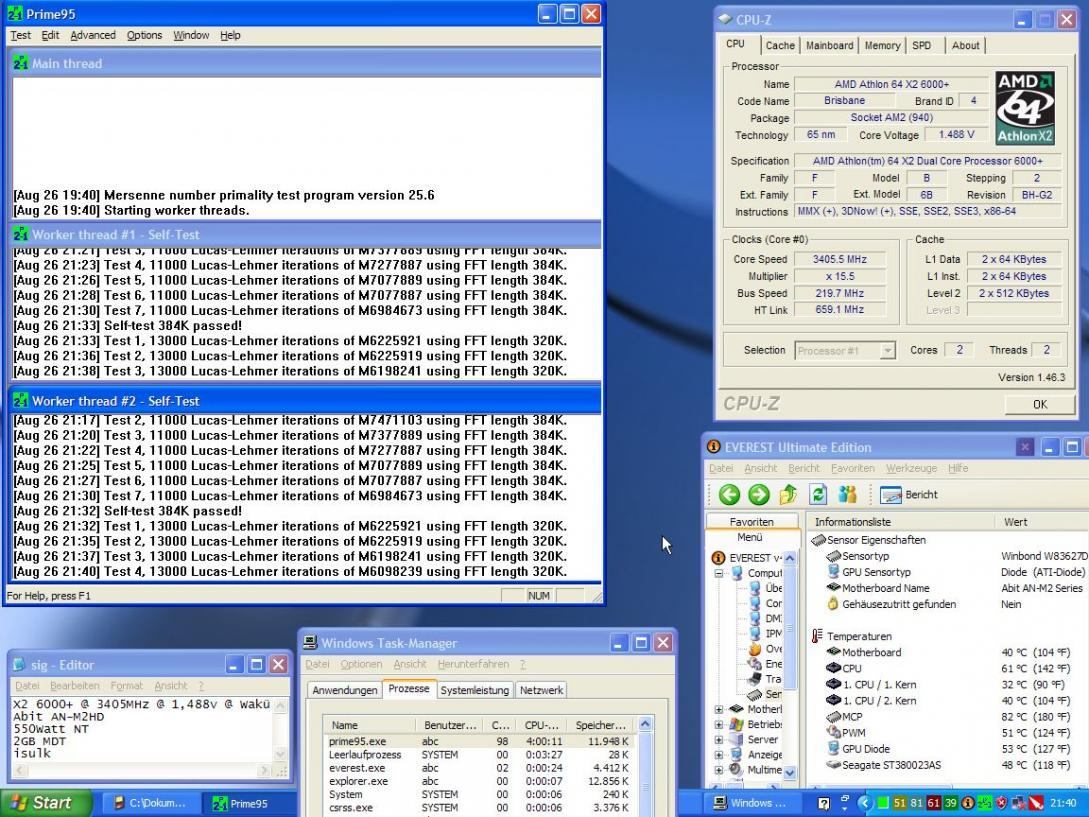Click the network computers icon in system tray
The width and height of the screenshot is (1089, 817).
1019,803
